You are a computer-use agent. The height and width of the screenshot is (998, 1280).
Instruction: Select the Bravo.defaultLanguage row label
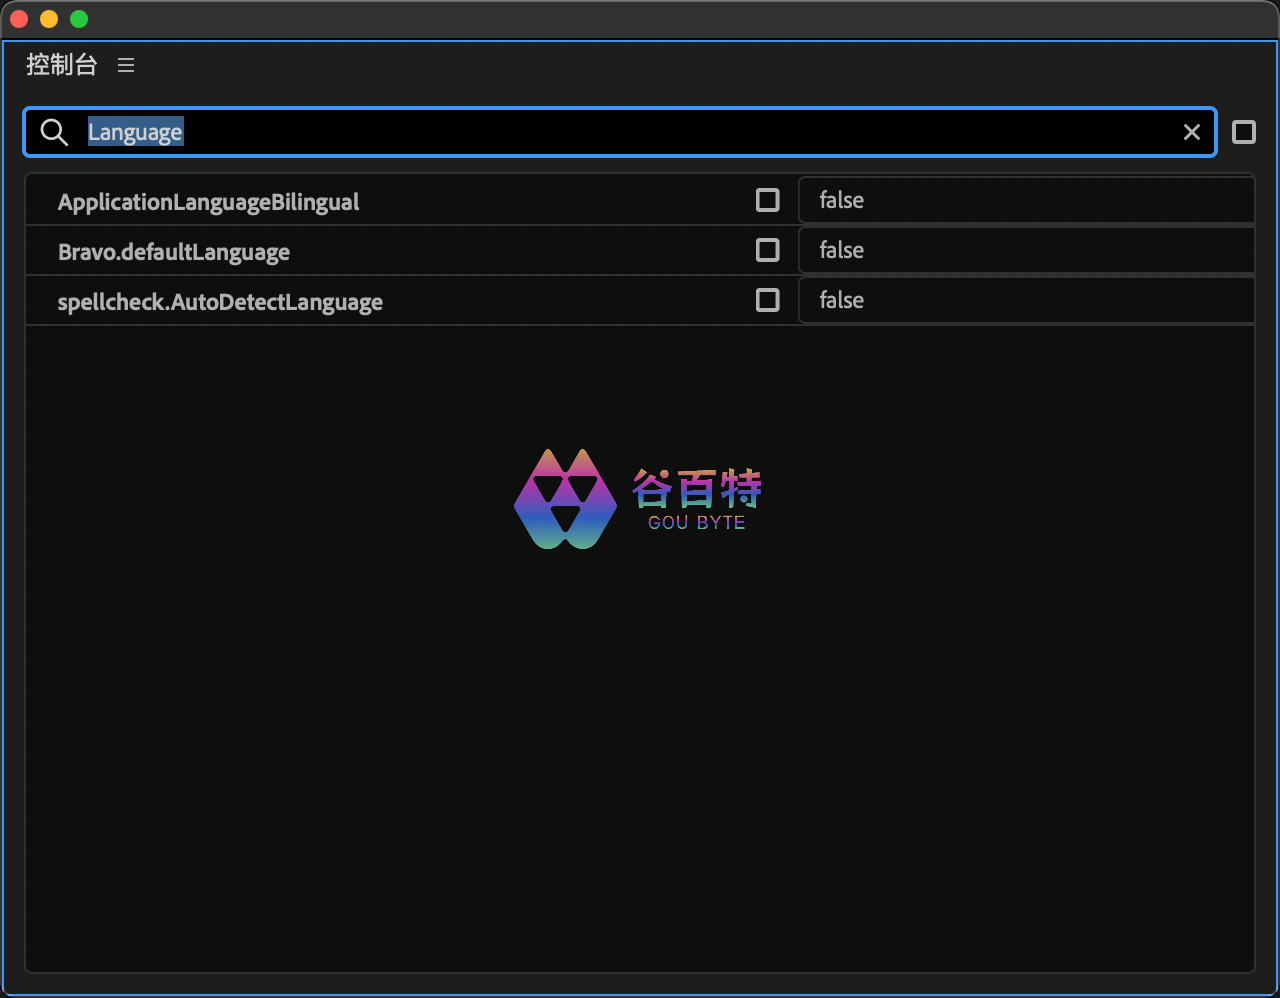pyautogui.click(x=174, y=252)
